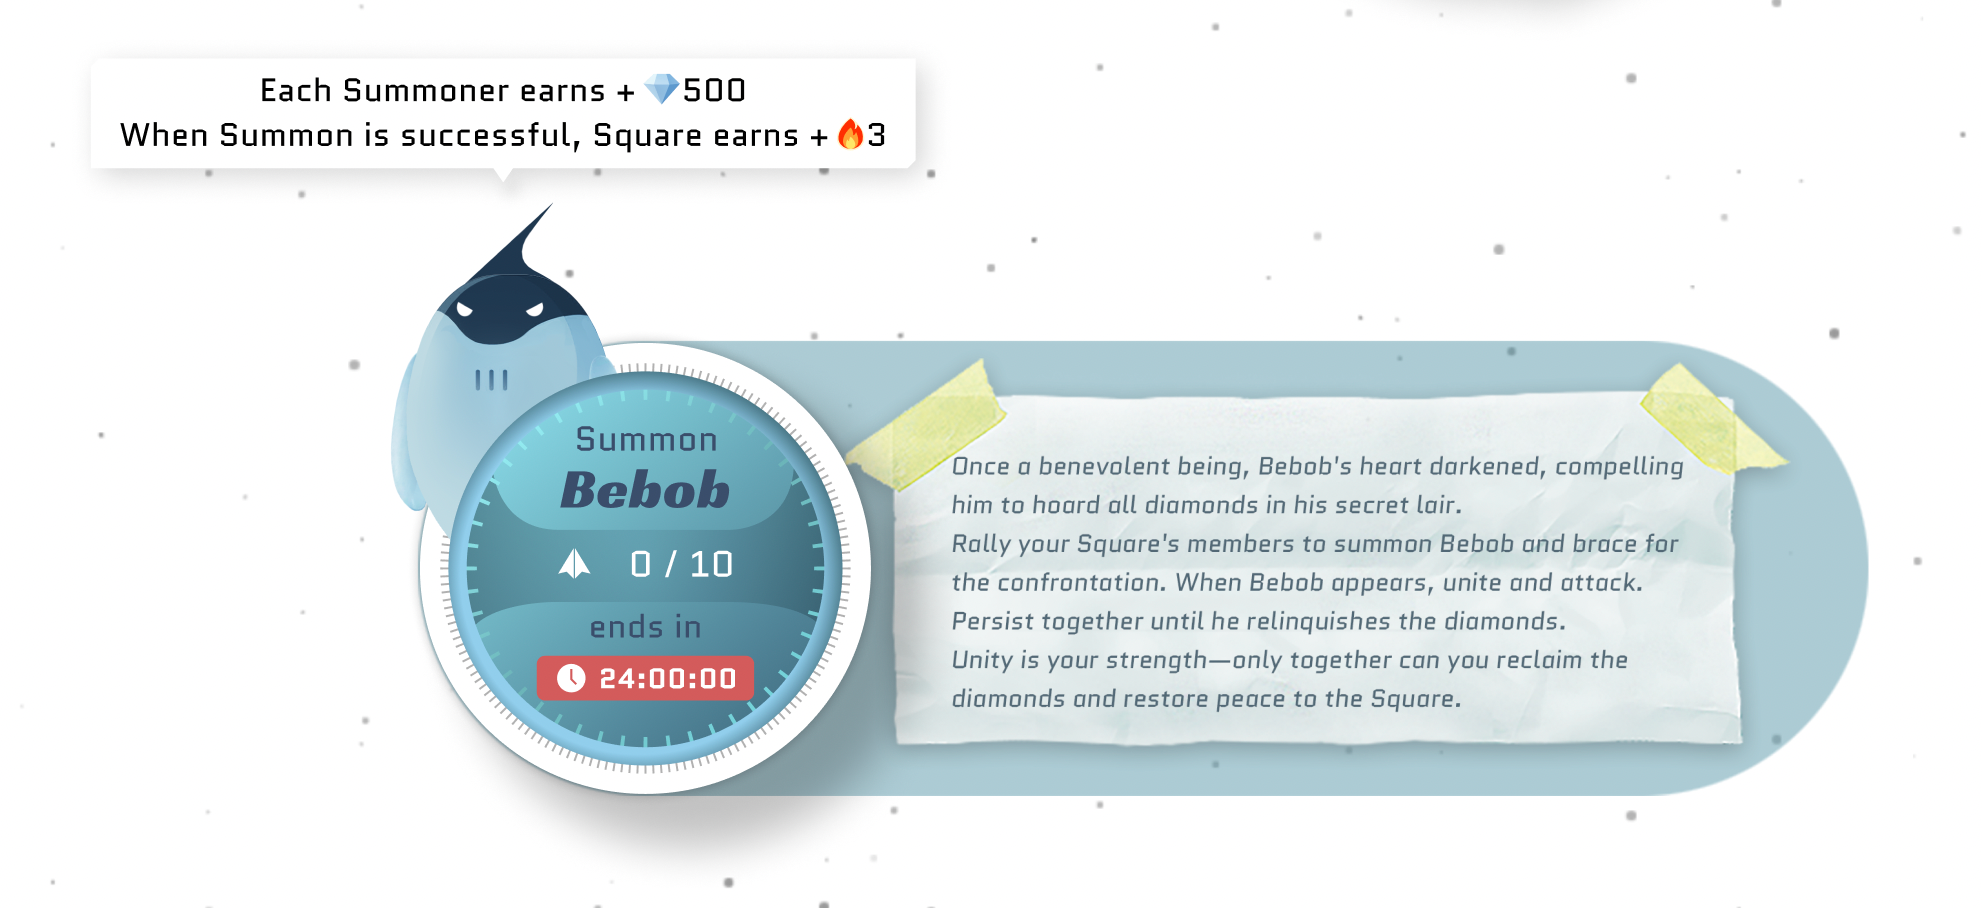Click the 'ends in' label
This screenshot has height=908, width=1982.
tap(647, 628)
